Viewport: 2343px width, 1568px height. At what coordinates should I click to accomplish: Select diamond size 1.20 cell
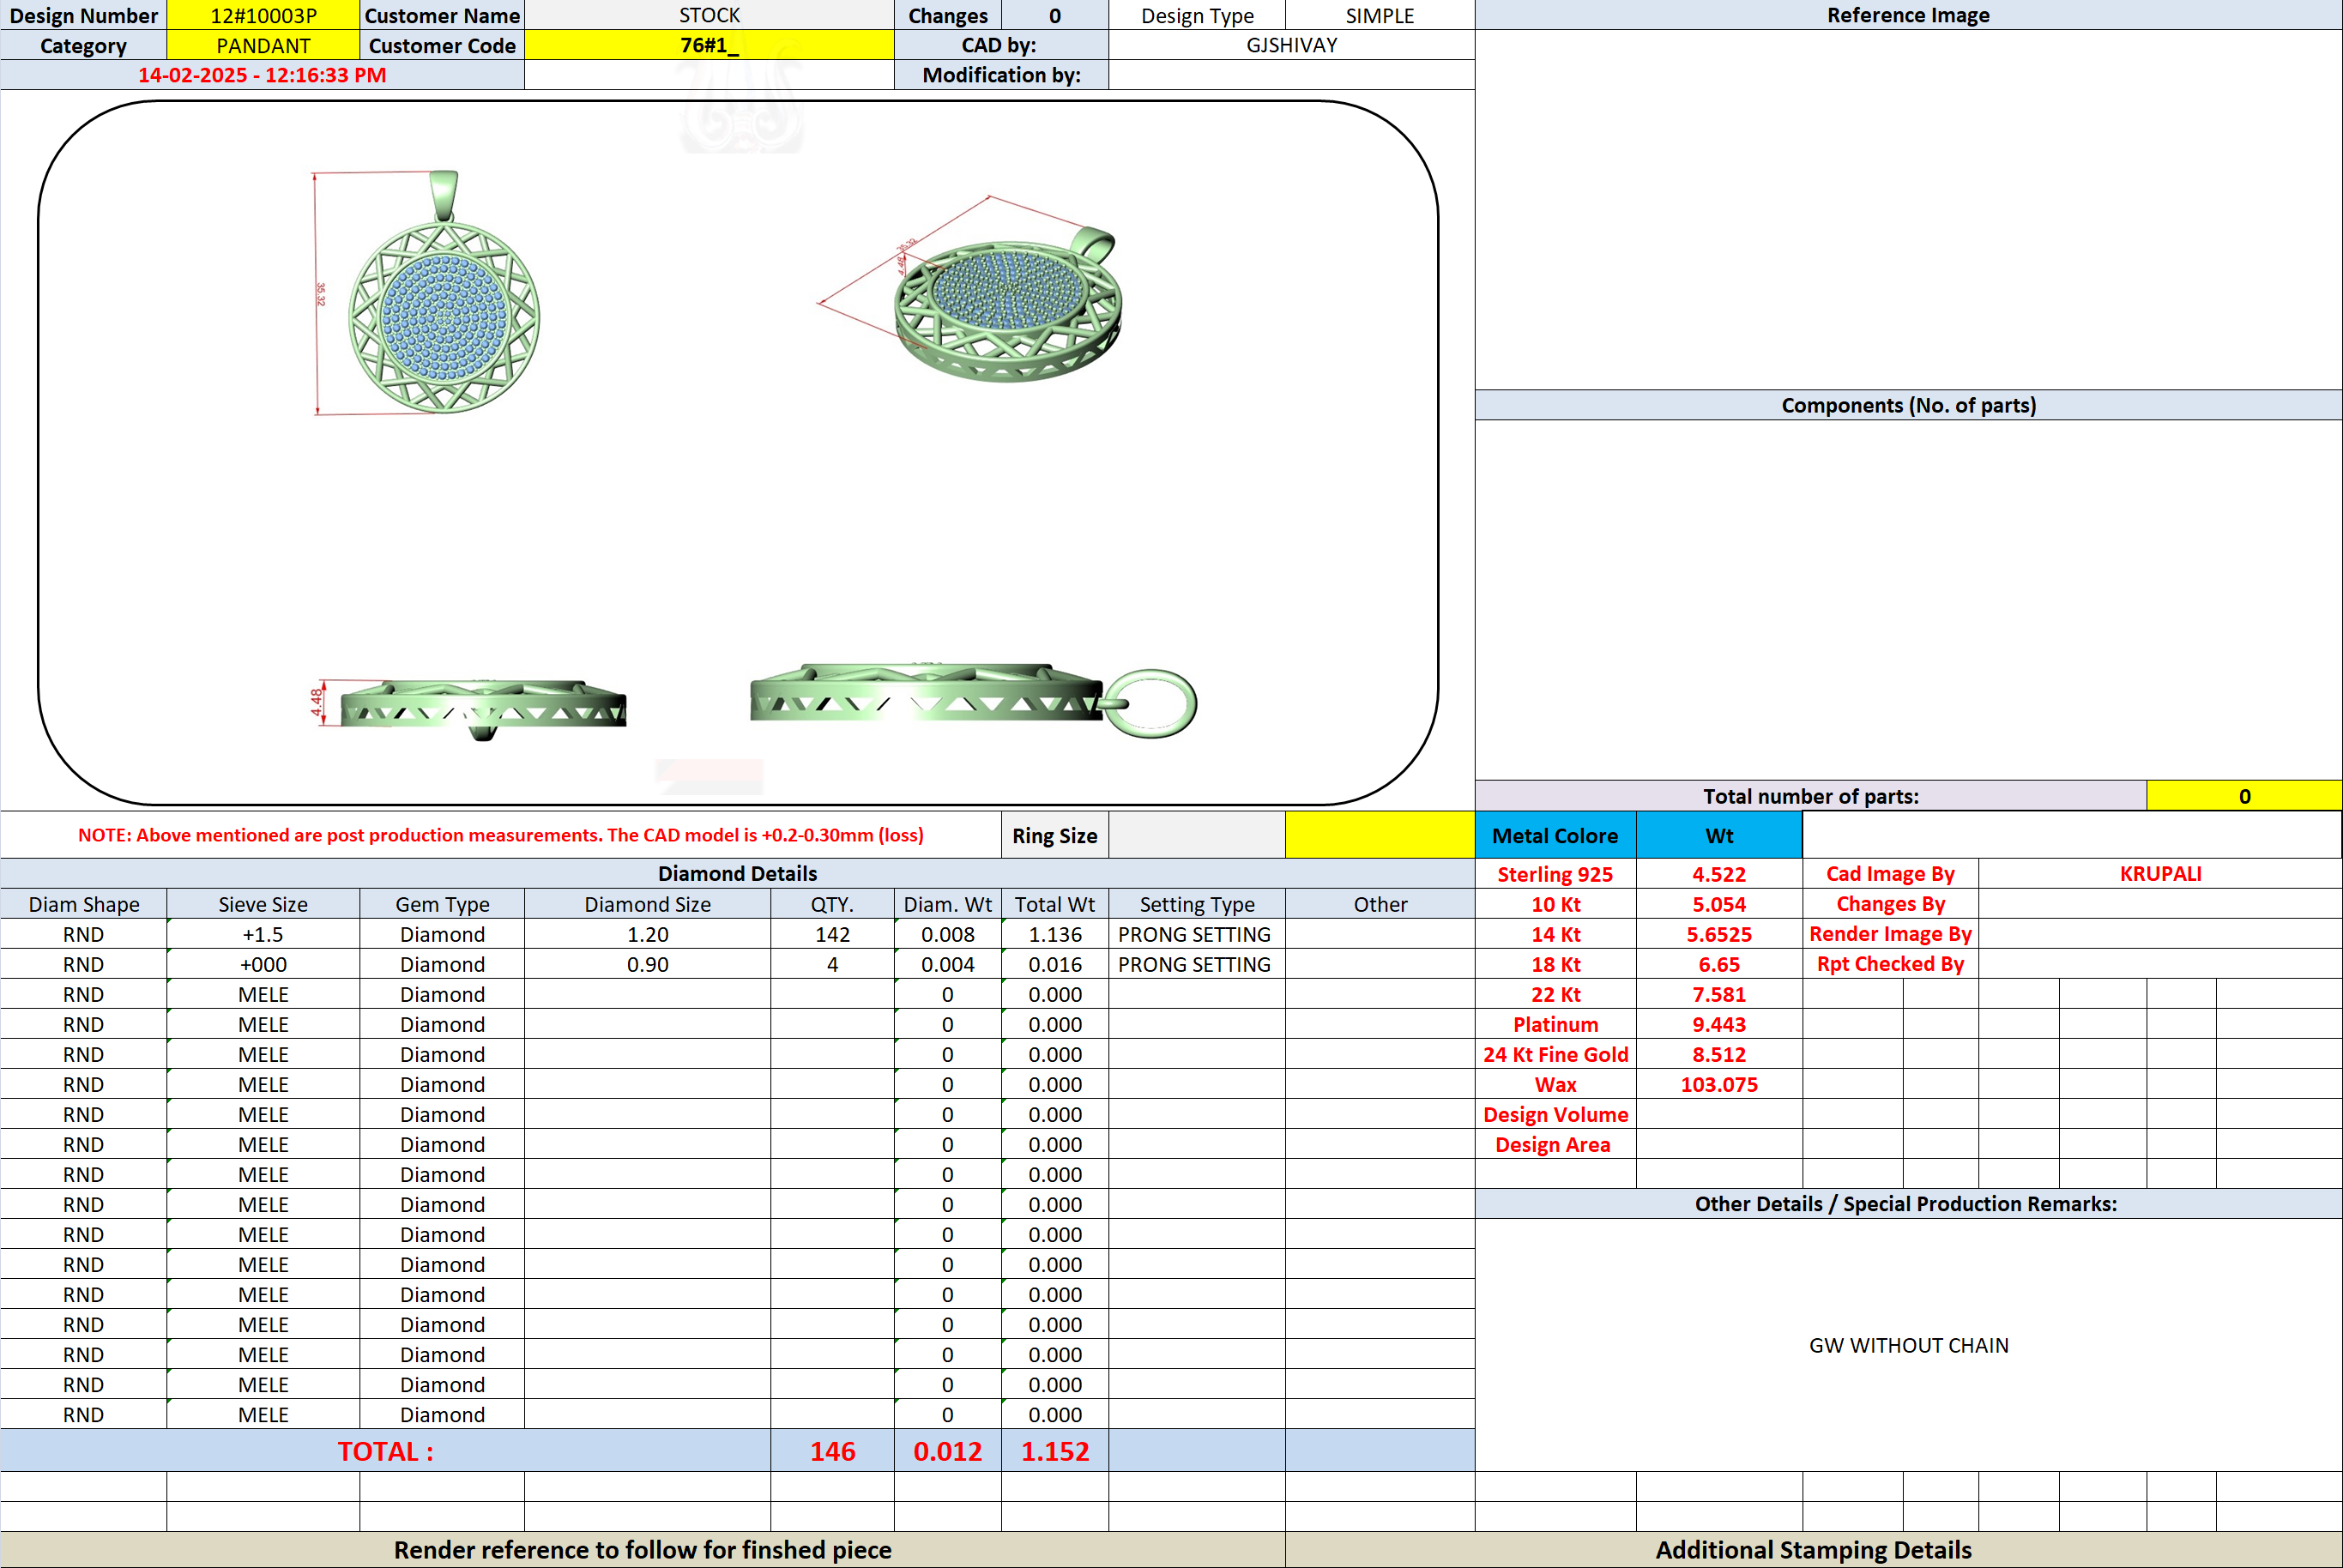(647, 934)
